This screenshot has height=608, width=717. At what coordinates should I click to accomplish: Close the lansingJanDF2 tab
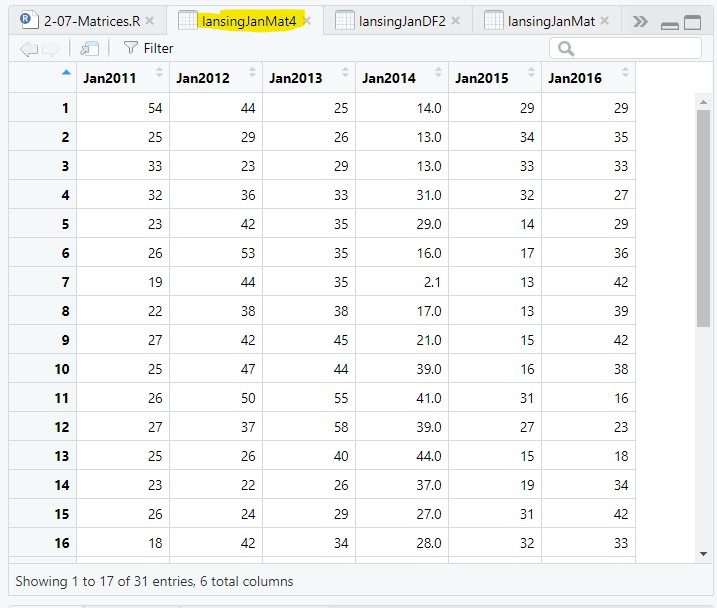(x=455, y=21)
